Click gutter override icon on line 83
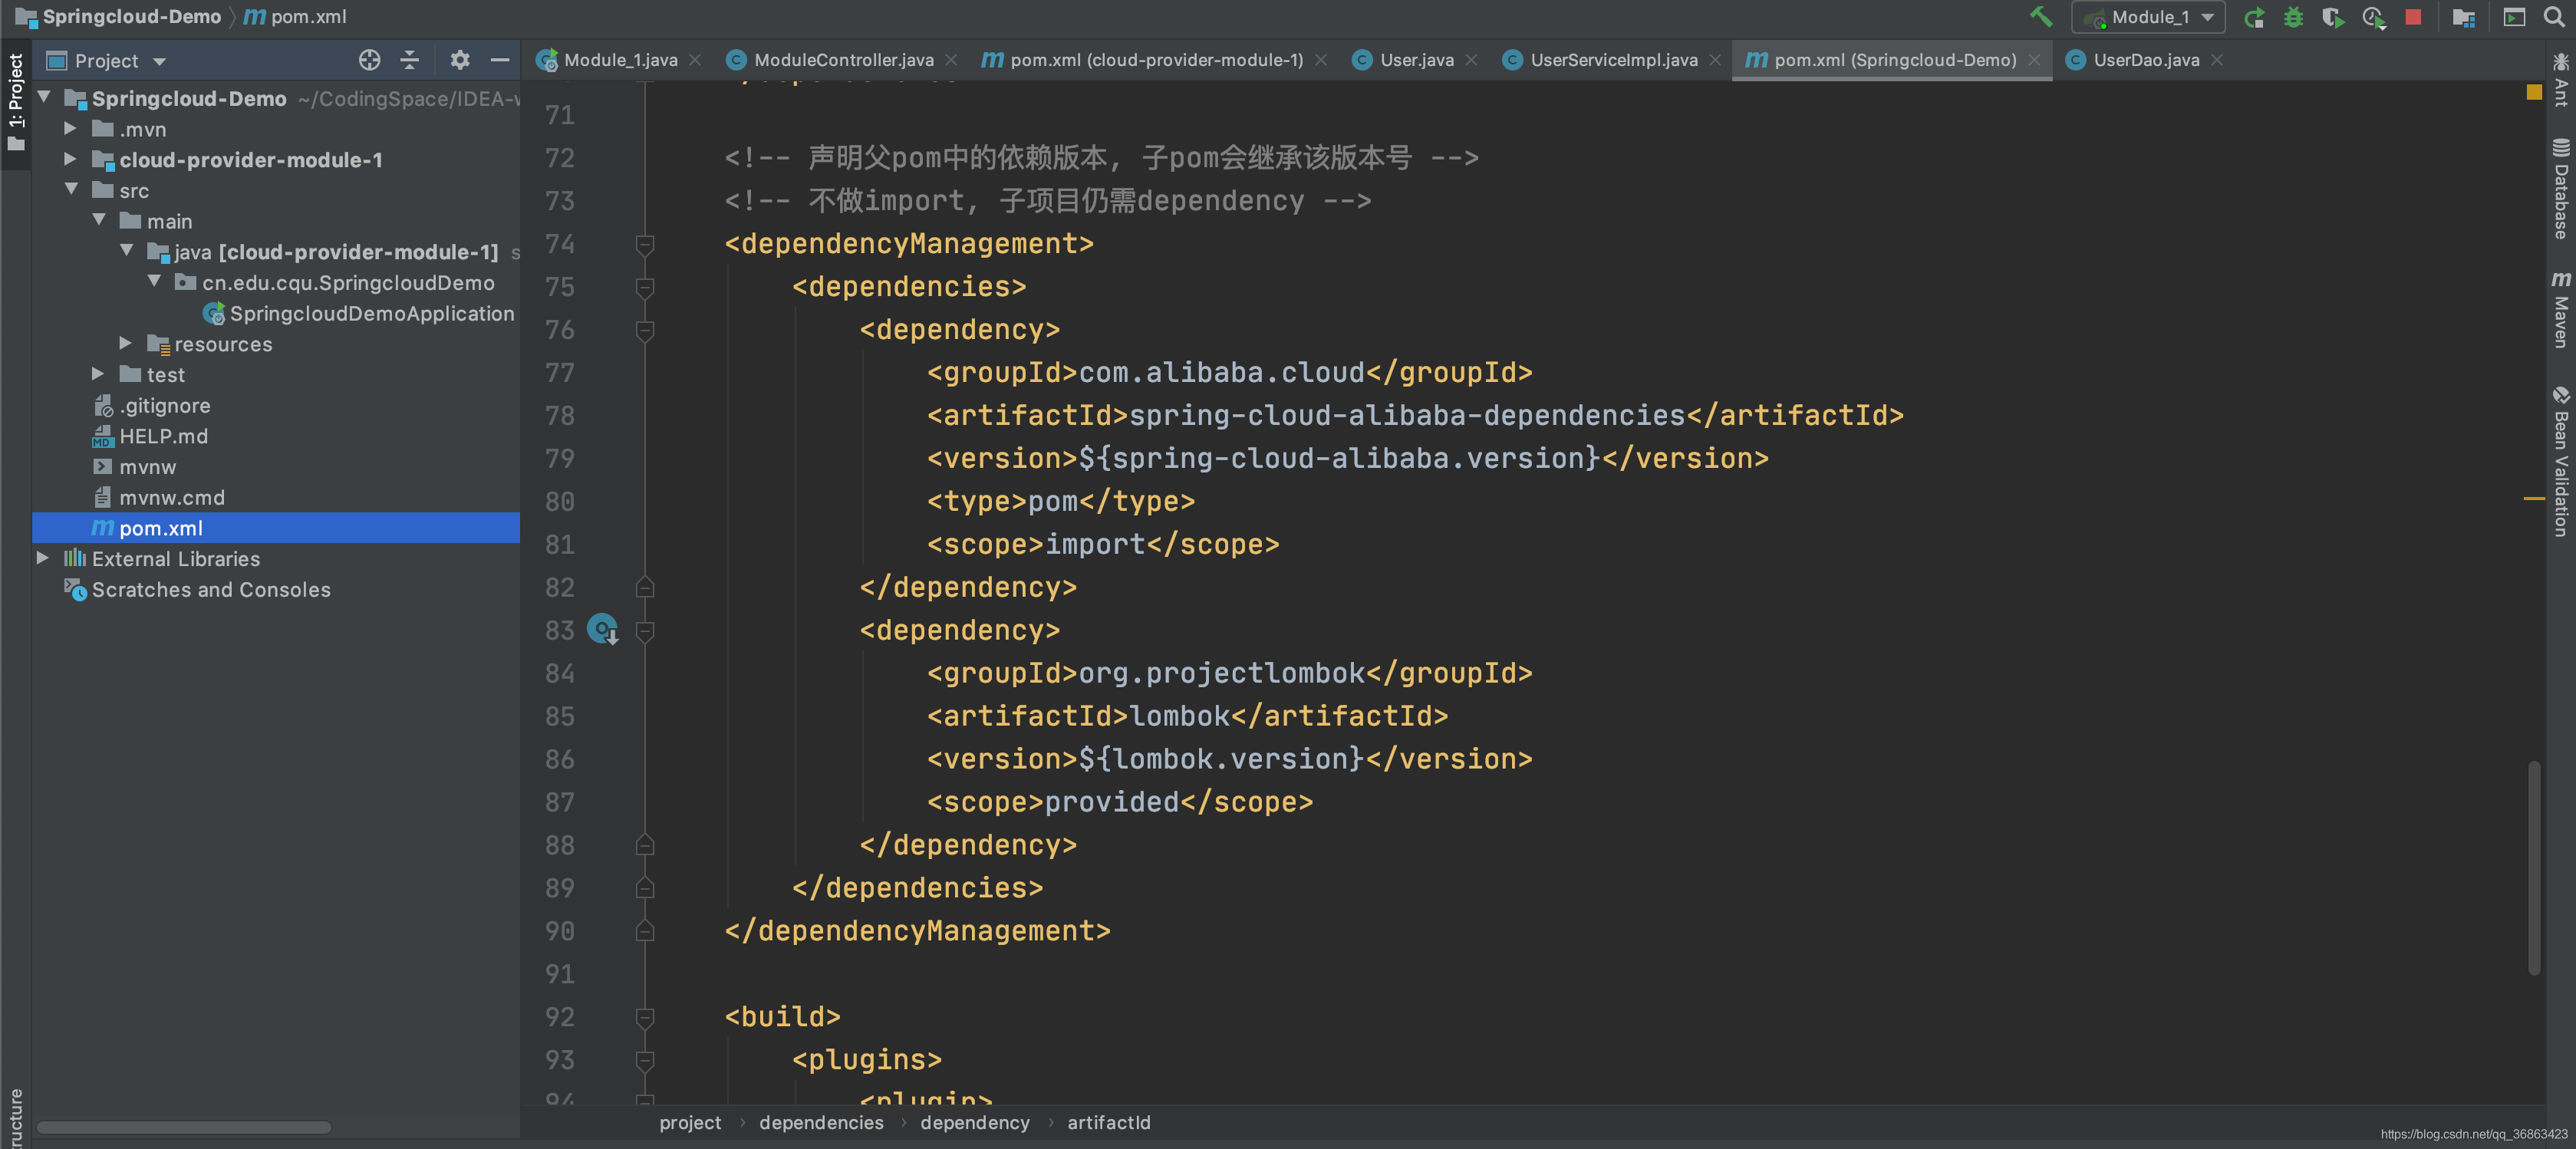The image size is (2576, 1149). tap(602, 629)
